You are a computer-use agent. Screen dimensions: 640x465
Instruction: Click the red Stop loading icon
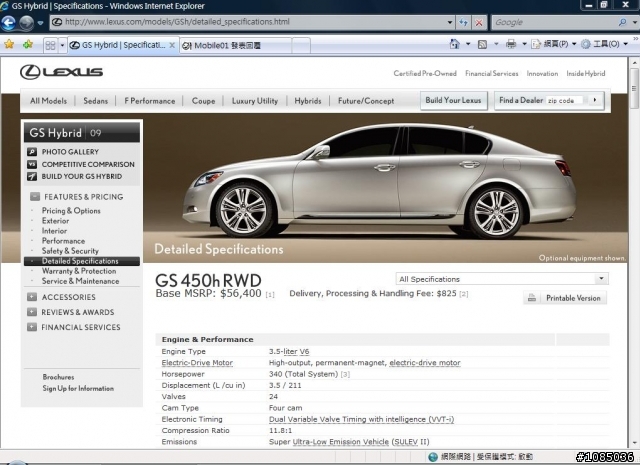(479, 22)
